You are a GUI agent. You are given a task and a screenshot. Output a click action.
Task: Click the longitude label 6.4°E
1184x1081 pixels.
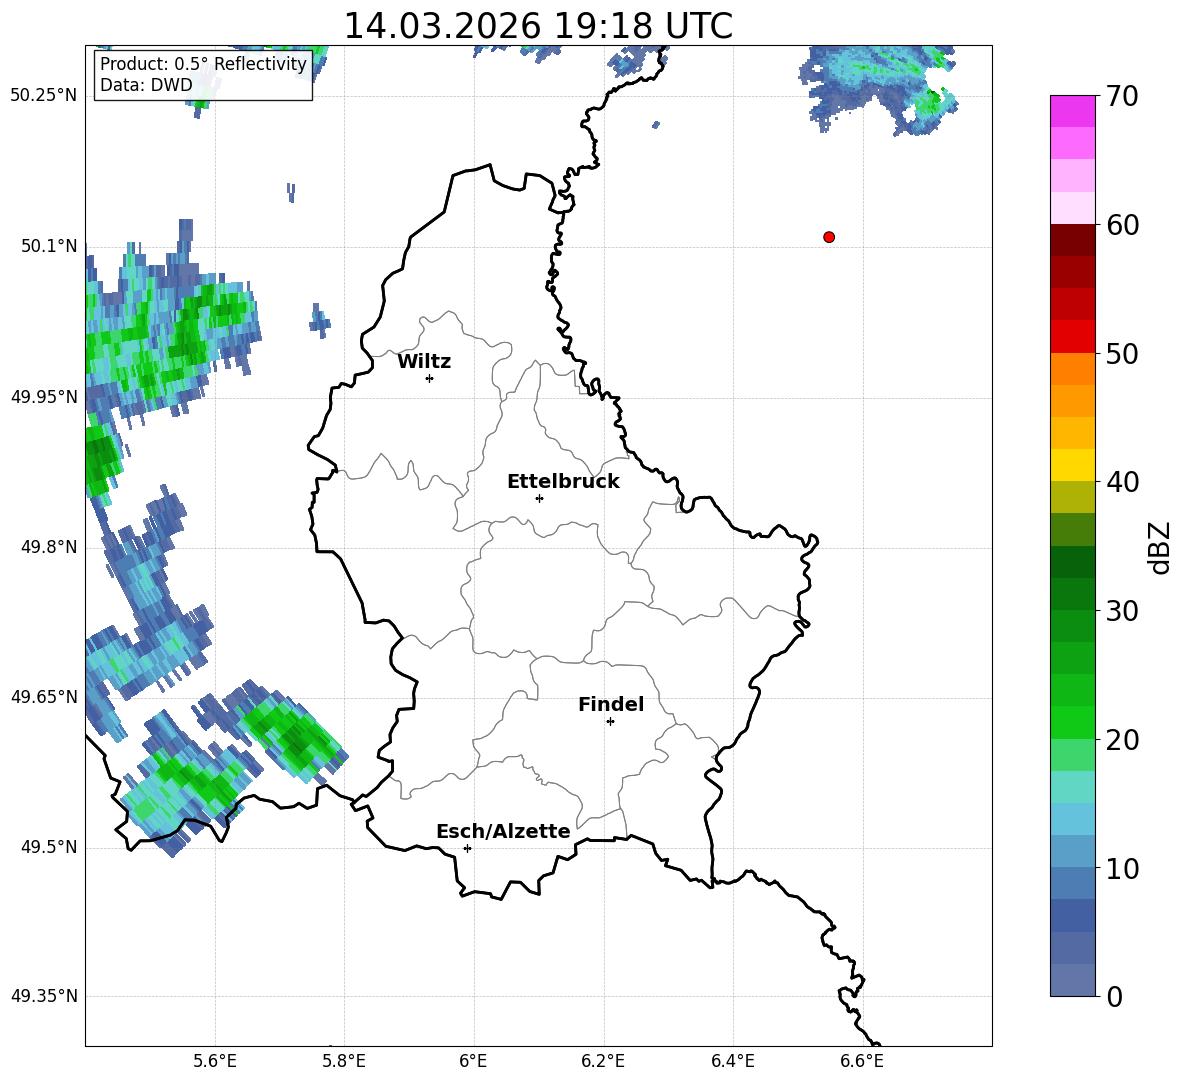(x=733, y=1061)
